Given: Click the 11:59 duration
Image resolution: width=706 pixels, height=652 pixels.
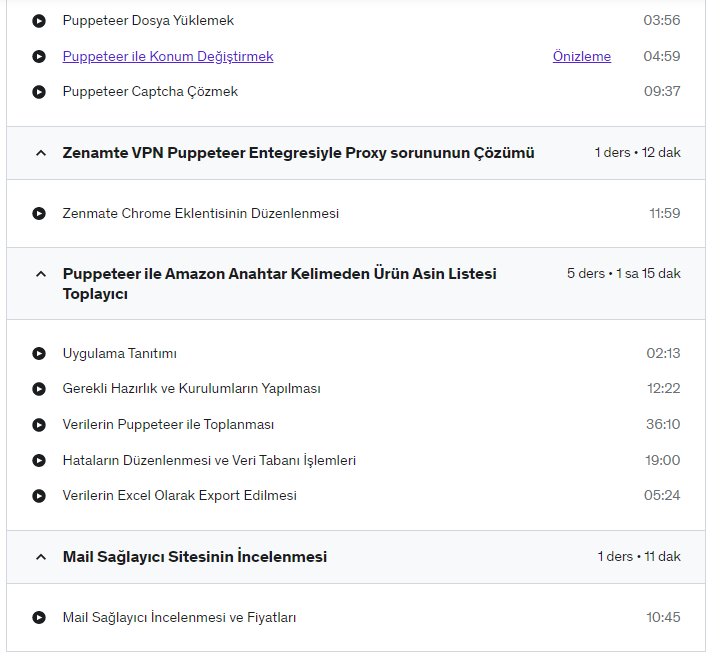Looking at the screenshot, I should [x=665, y=213].
